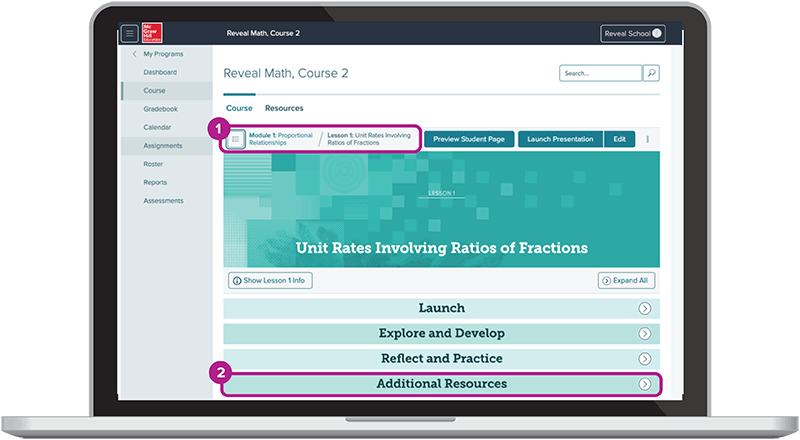Click the Reveal Math, Course 2 page heading
The image size is (800, 440).
[x=286, y=74]
